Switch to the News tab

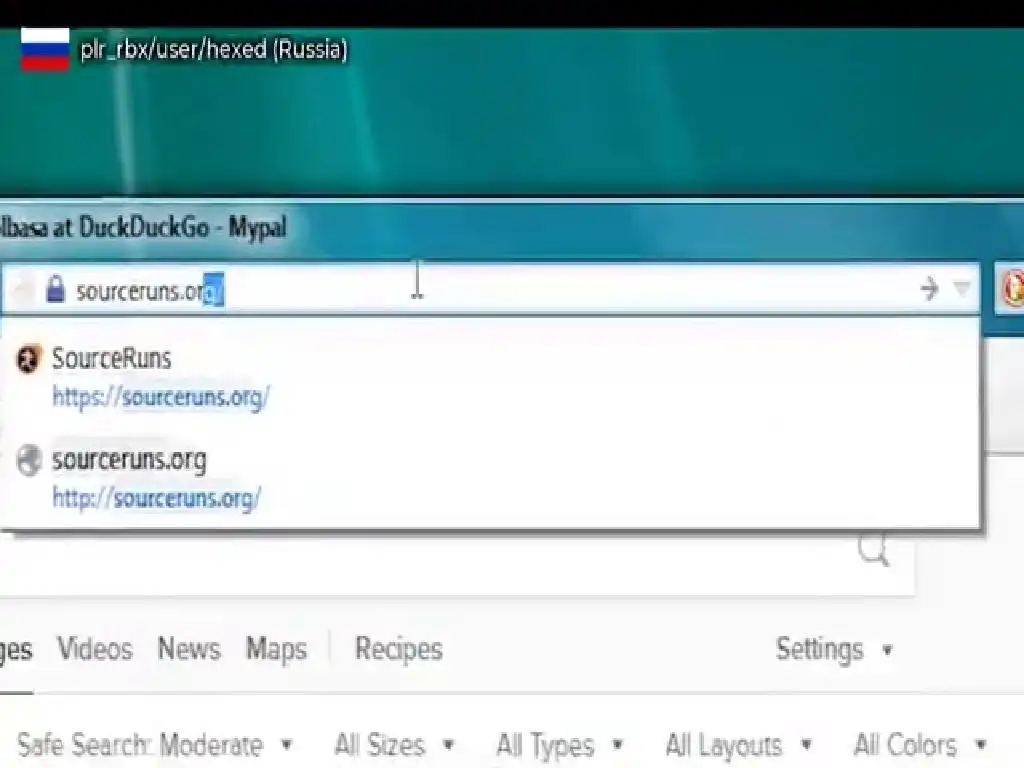(189, 649)
